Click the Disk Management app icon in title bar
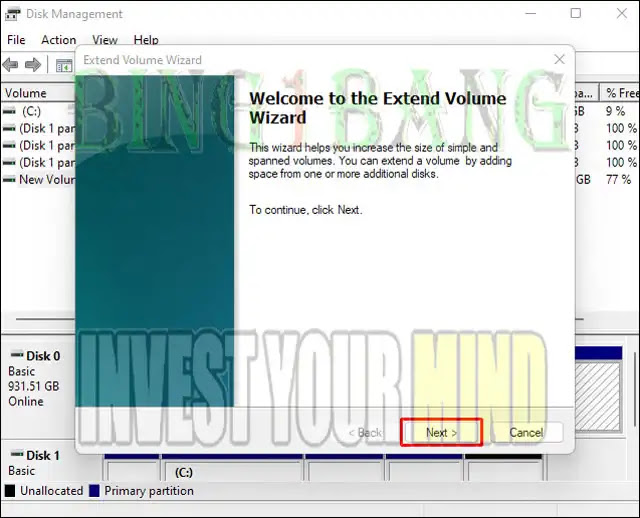Viewport: 640px width, 518px height. 12,13
